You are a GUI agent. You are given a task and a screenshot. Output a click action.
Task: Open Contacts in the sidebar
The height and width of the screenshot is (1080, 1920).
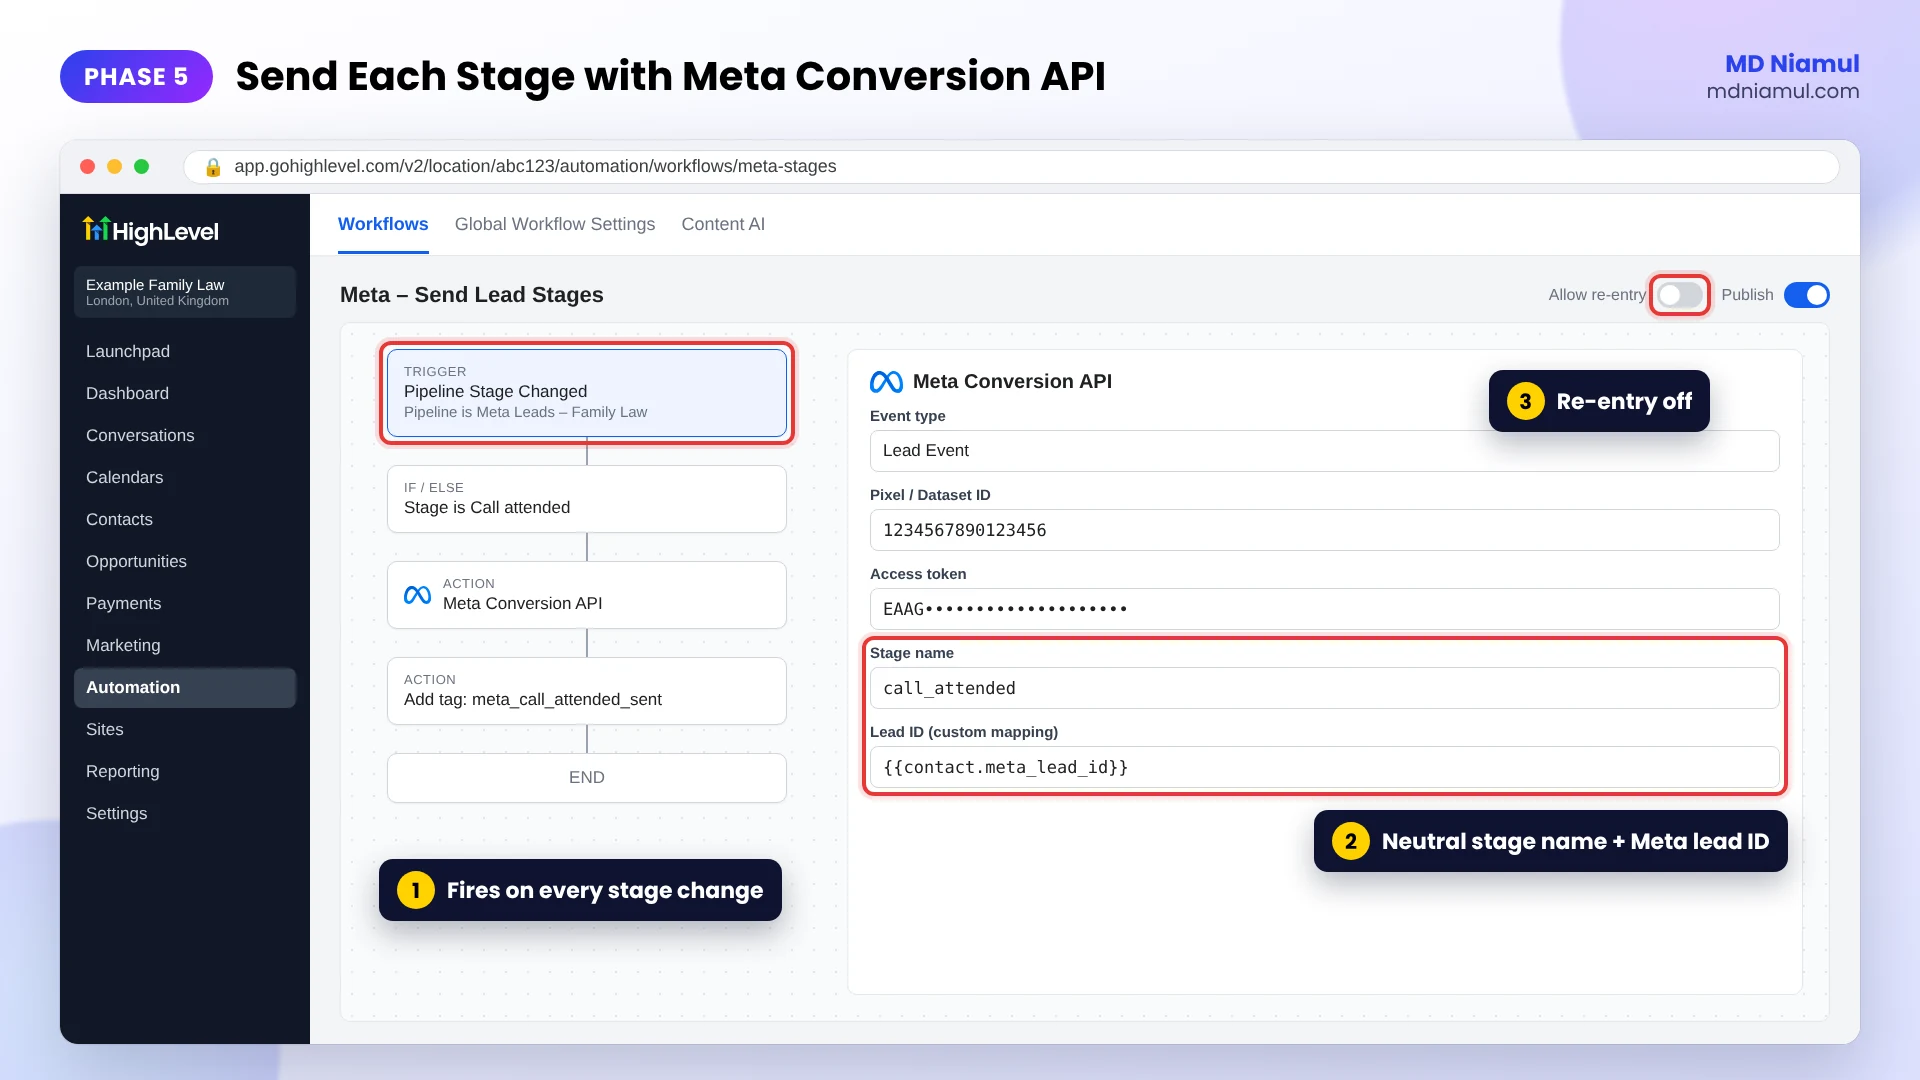click(x=185, y=520)
